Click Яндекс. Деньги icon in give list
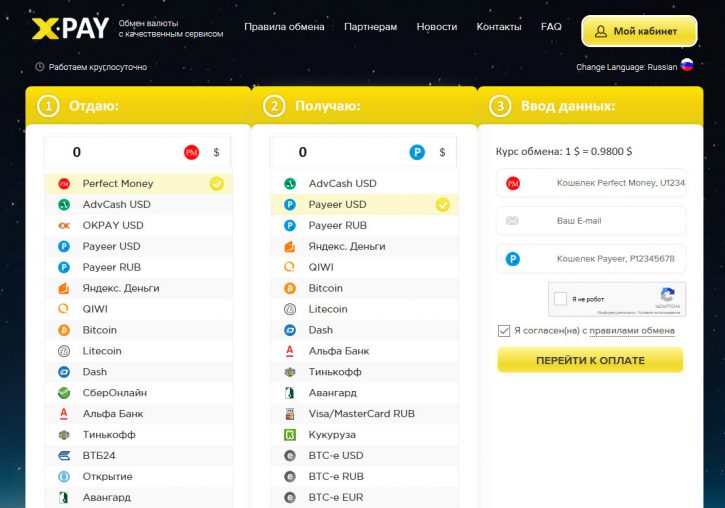 point(64,288)
